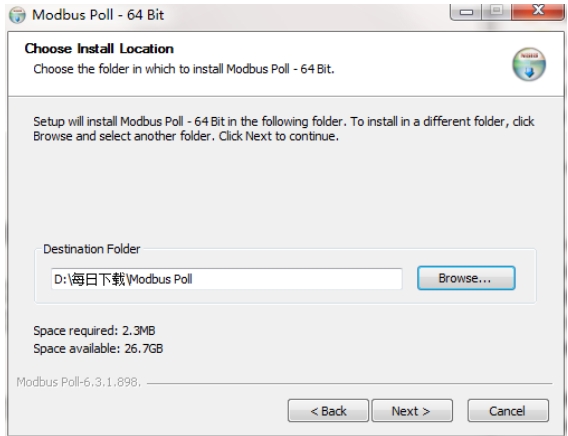Cancel the Modbus Poll installation
Screen dimensions: 568x436
(508, 411)
